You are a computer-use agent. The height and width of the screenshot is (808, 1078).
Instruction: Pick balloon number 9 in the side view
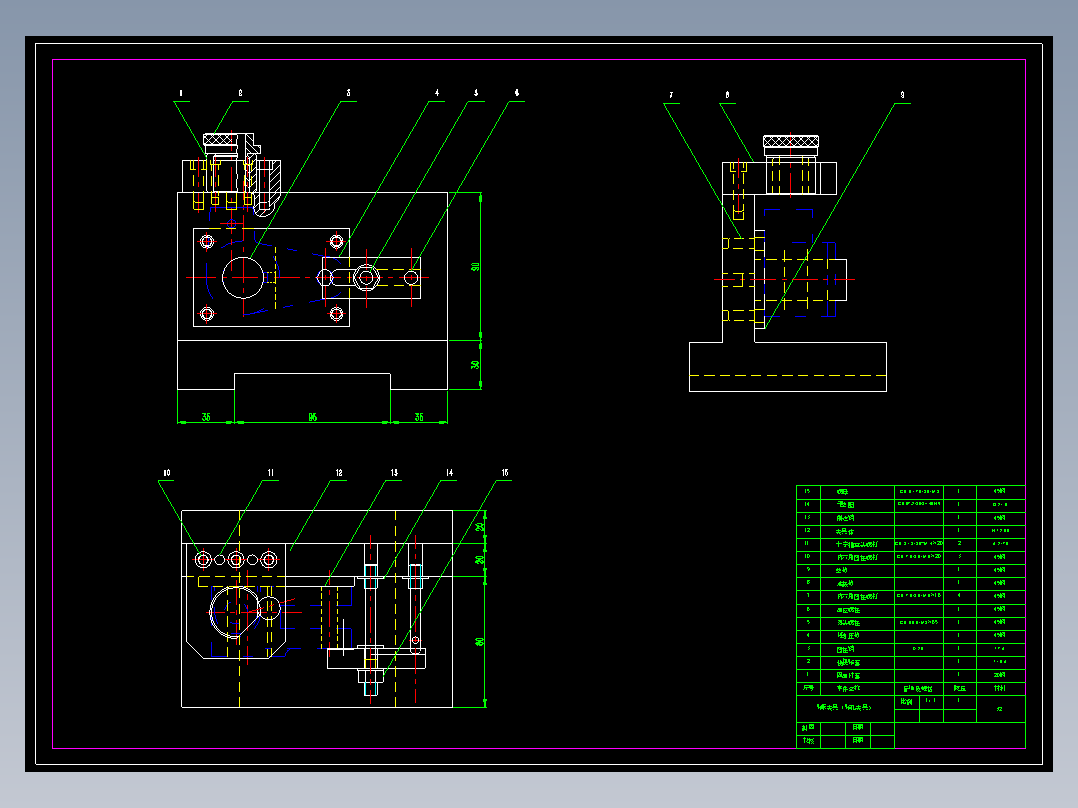coord(902,96)
